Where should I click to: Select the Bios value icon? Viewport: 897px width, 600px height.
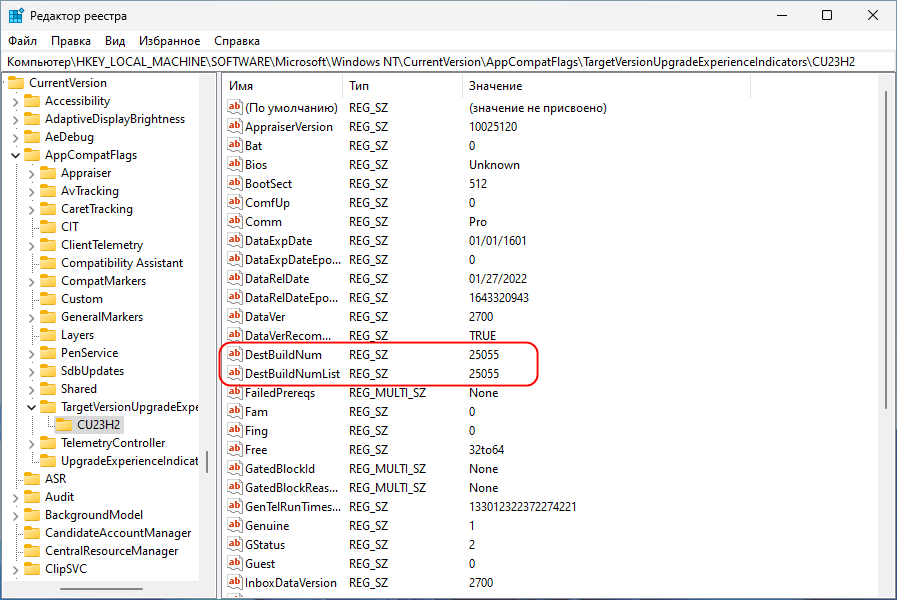tap(235, 164)
